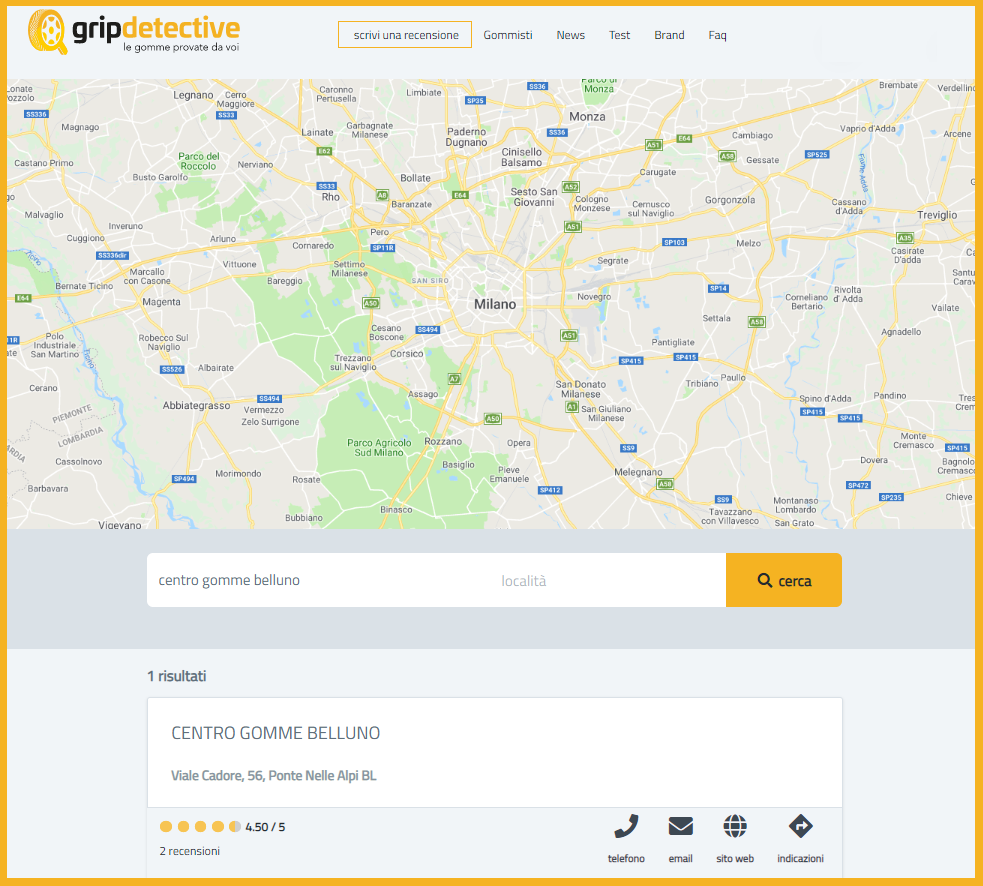Click the indicazioni directions icon
This screenshot has width=983, height=886.
pos(800,827)
